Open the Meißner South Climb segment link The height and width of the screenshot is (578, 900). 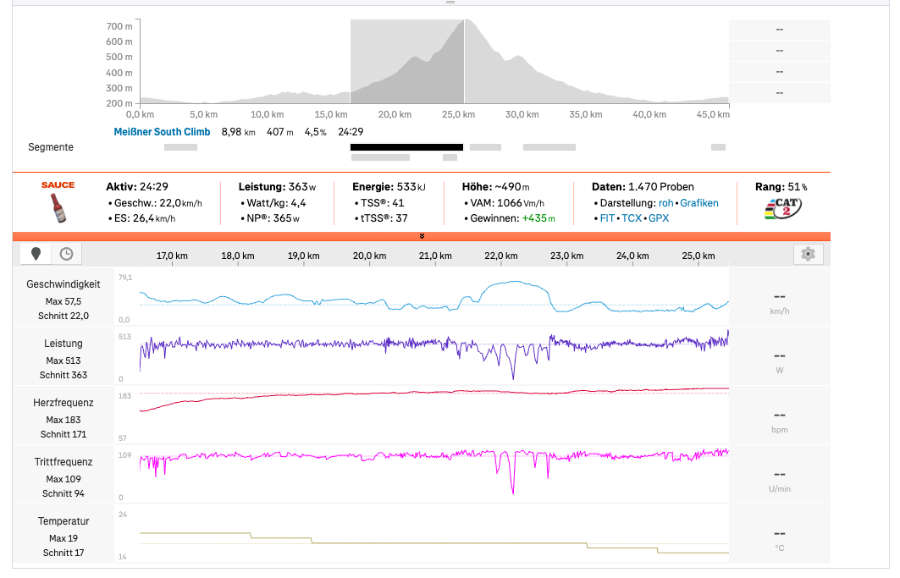161,132
